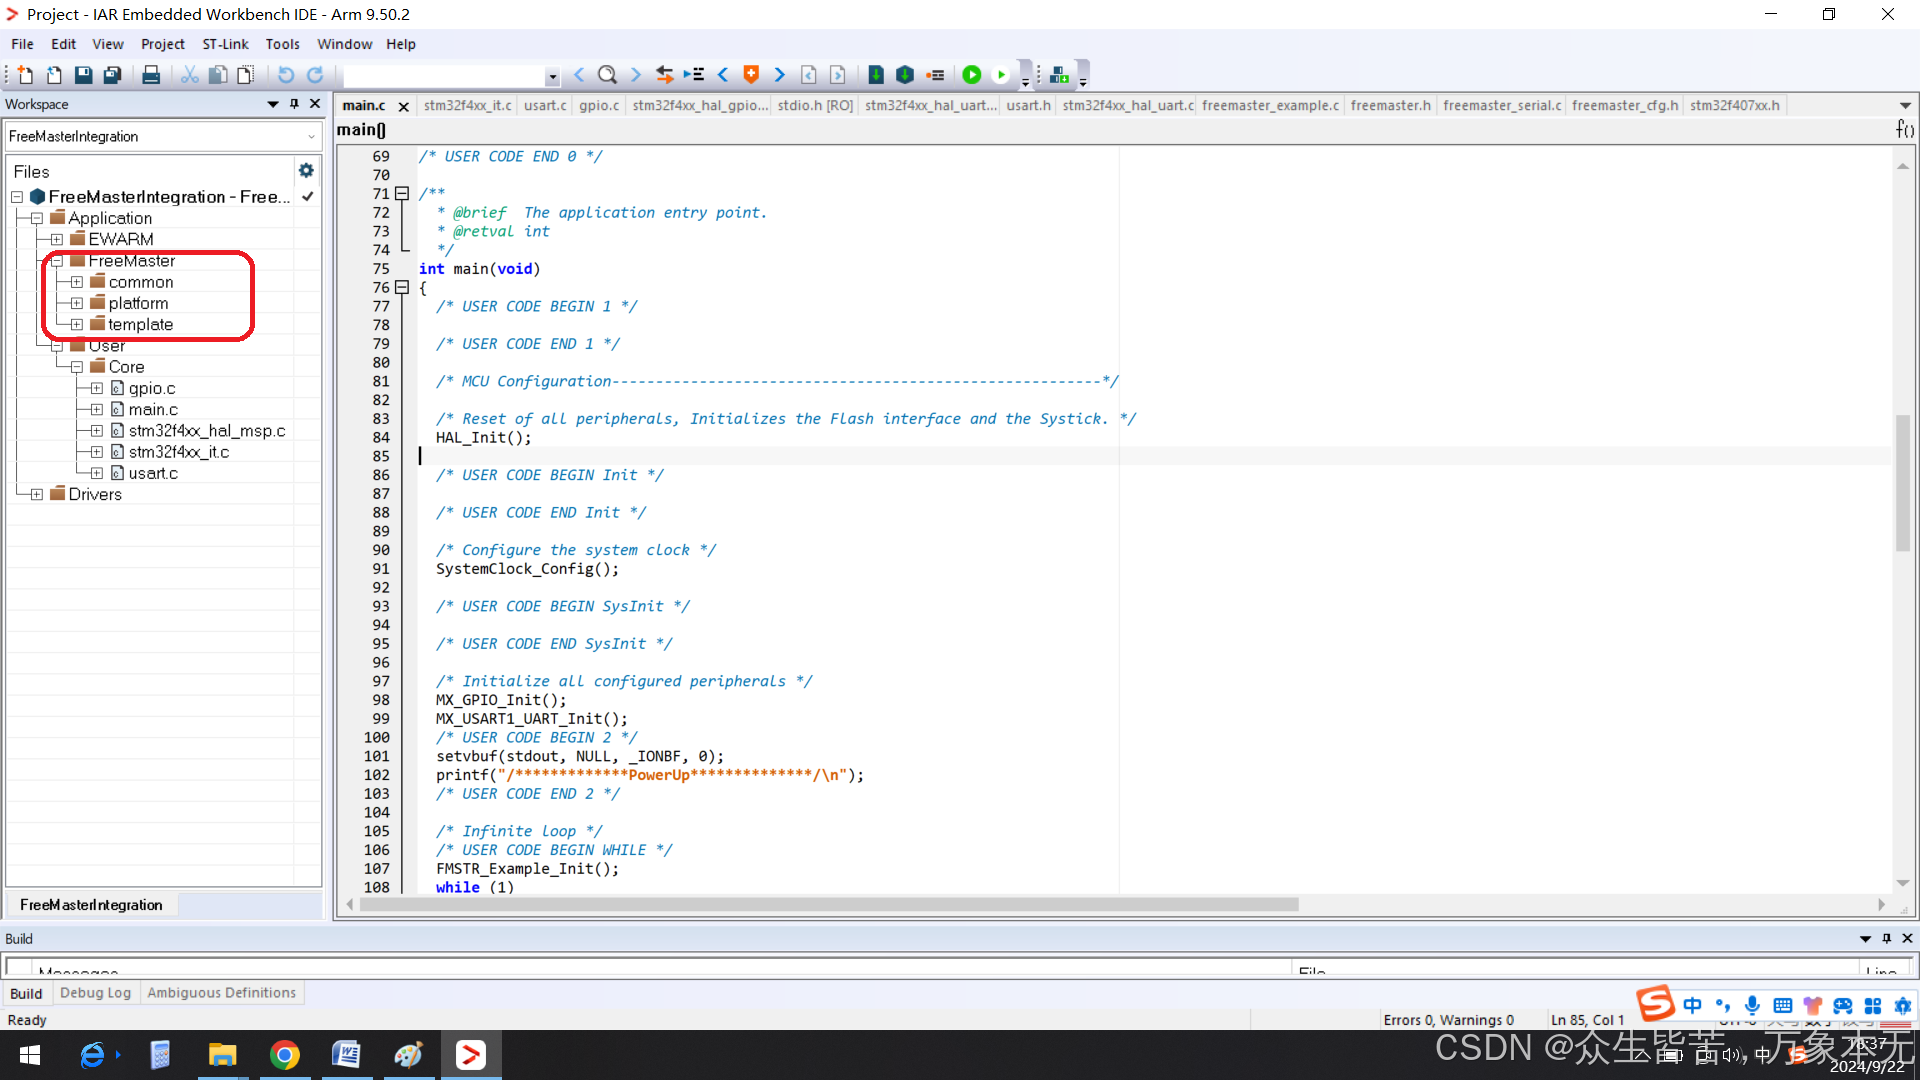Cut selected text with the scissors icon

click(188, 74)
